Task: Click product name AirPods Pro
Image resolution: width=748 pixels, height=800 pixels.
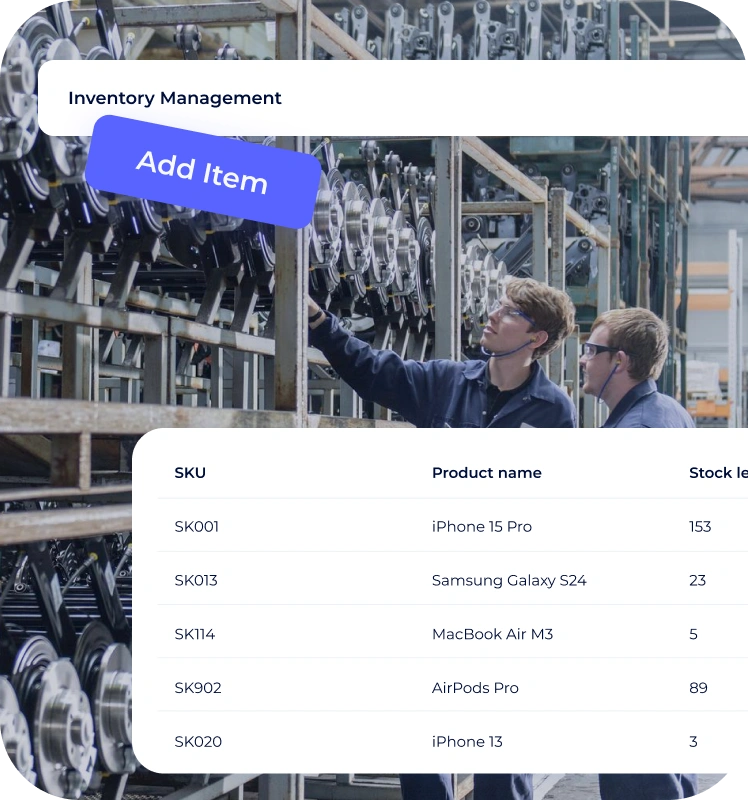Action: (x=475, y=688)
